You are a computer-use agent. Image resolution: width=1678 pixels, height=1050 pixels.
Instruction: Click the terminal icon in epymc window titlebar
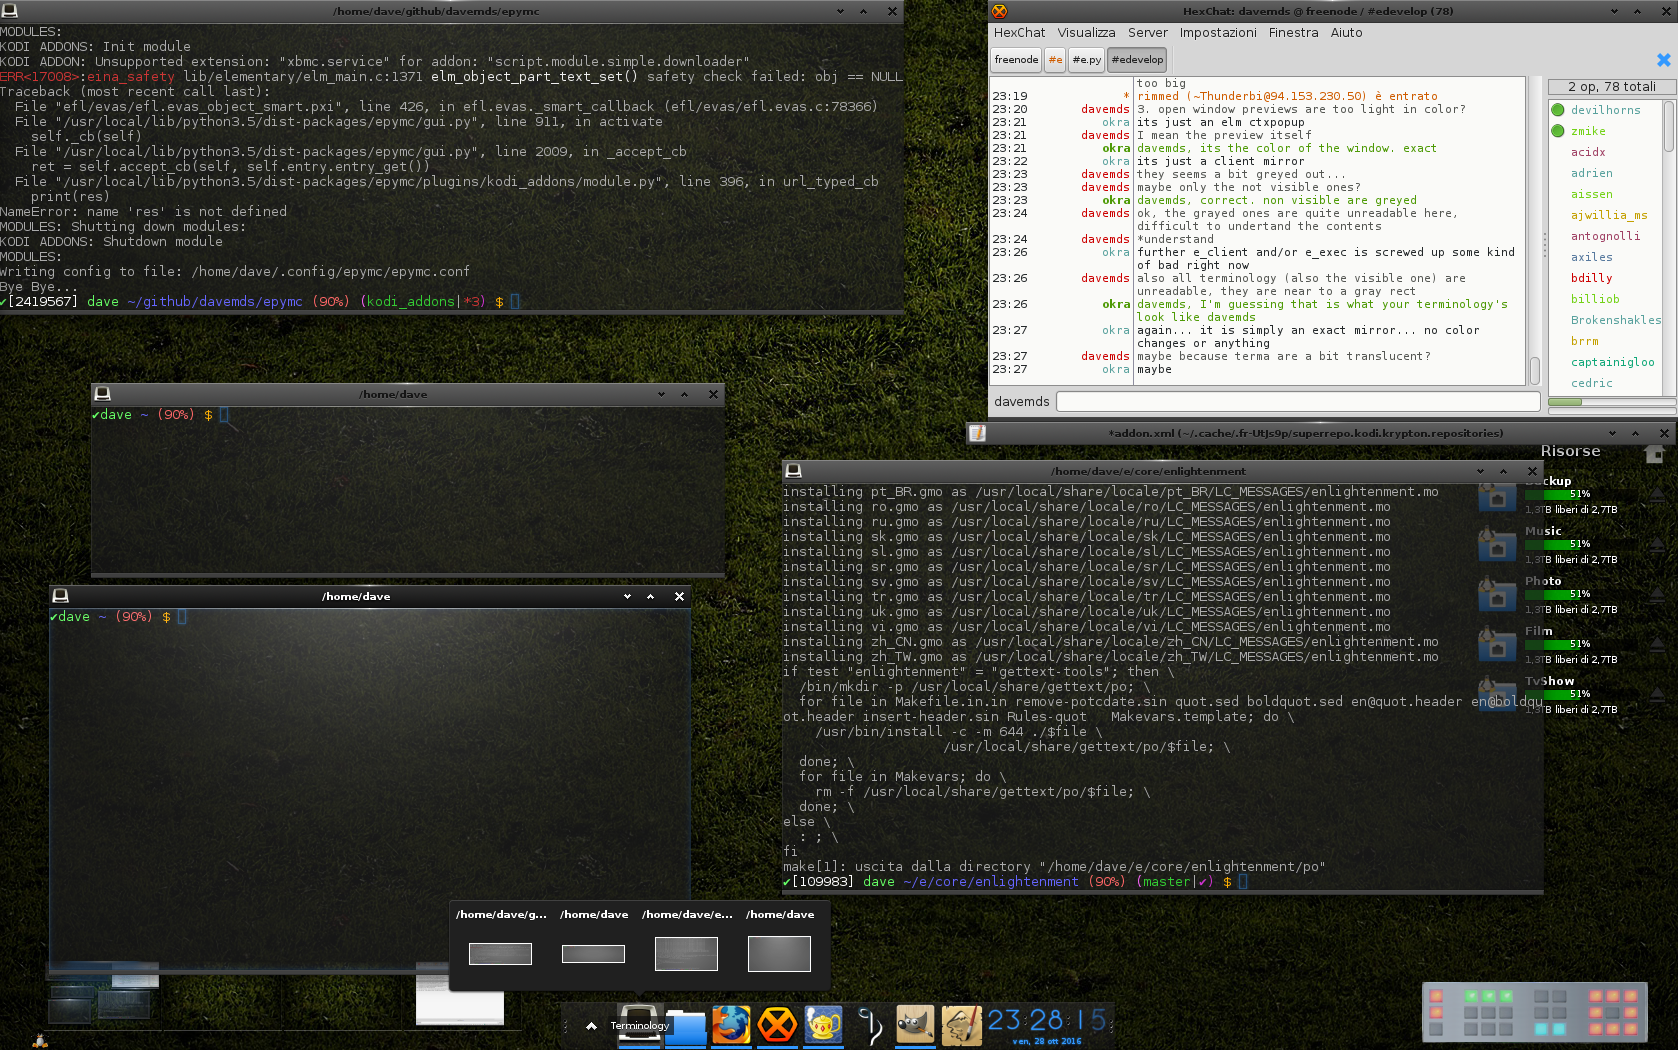click(10, 11)
